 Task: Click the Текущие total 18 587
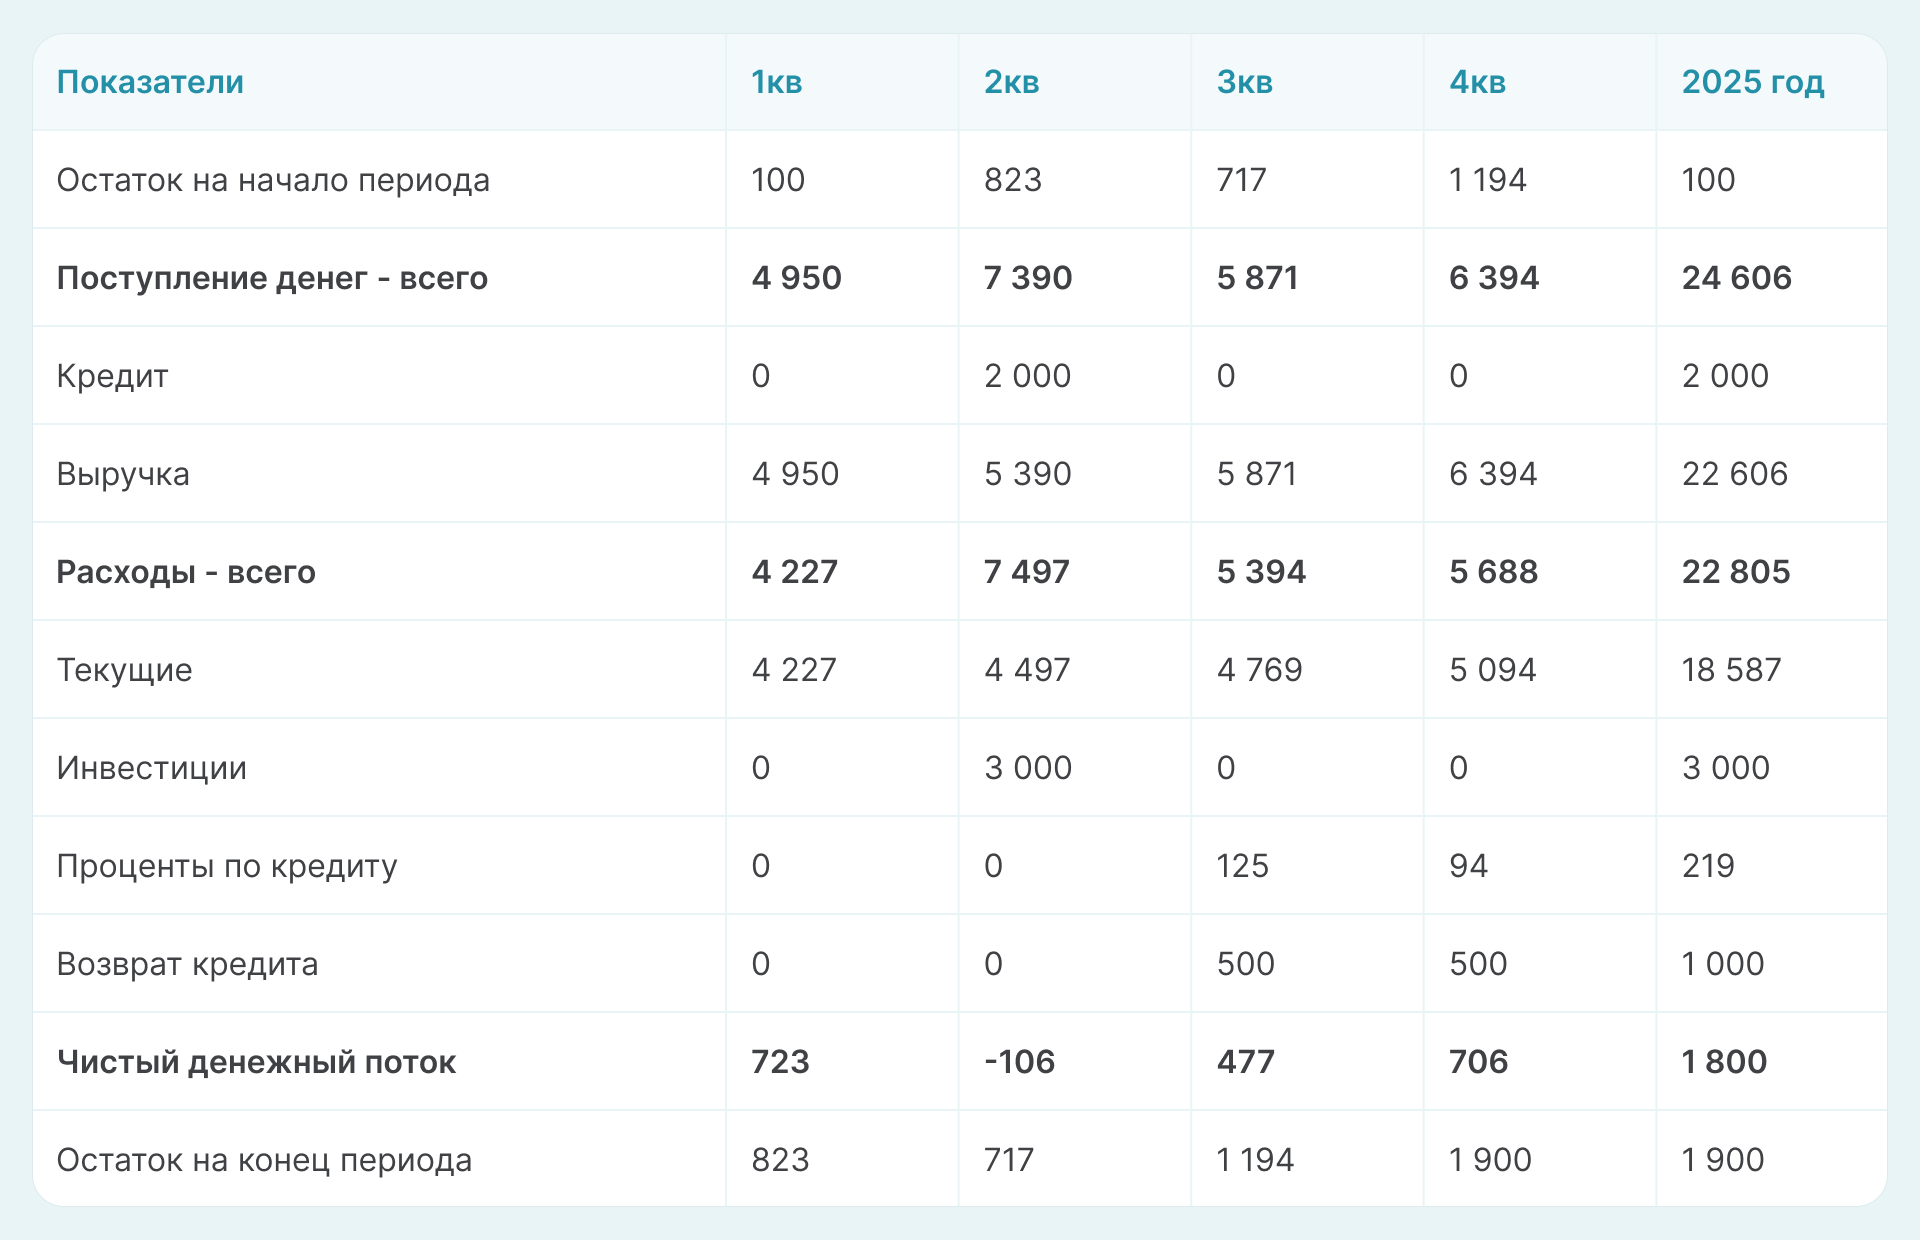1731,670
